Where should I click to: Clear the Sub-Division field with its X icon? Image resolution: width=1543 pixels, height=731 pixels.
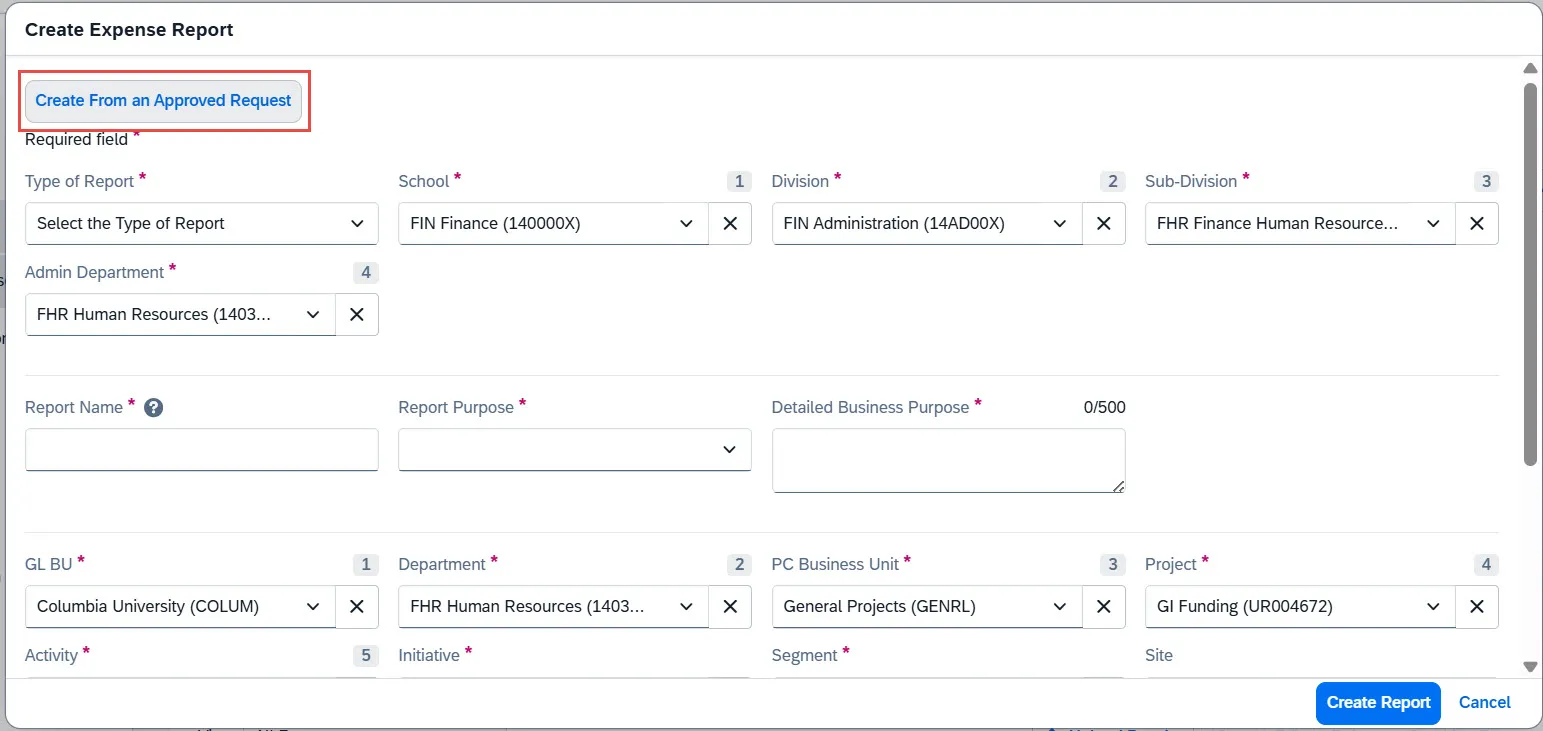1477,223
